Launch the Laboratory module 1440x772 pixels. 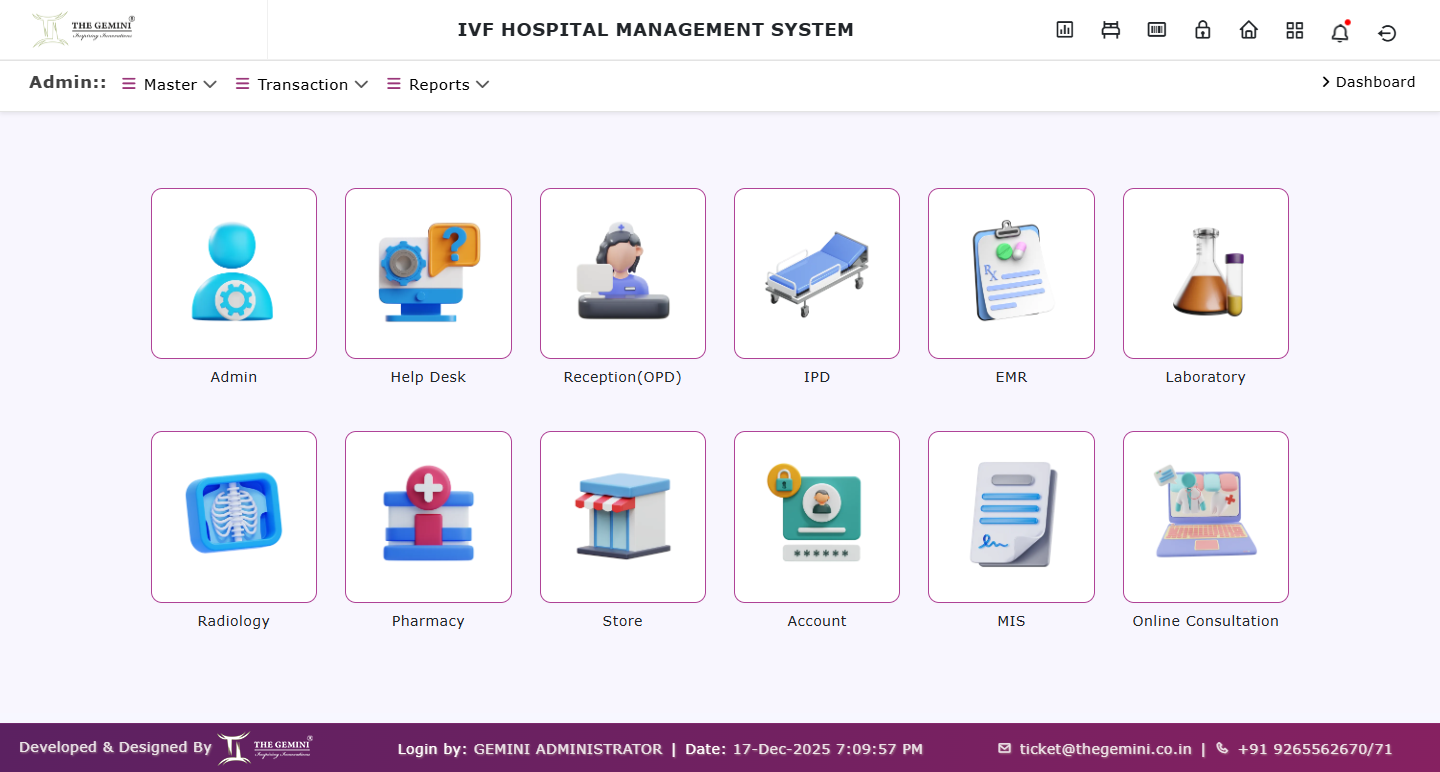click(1205, 273)
